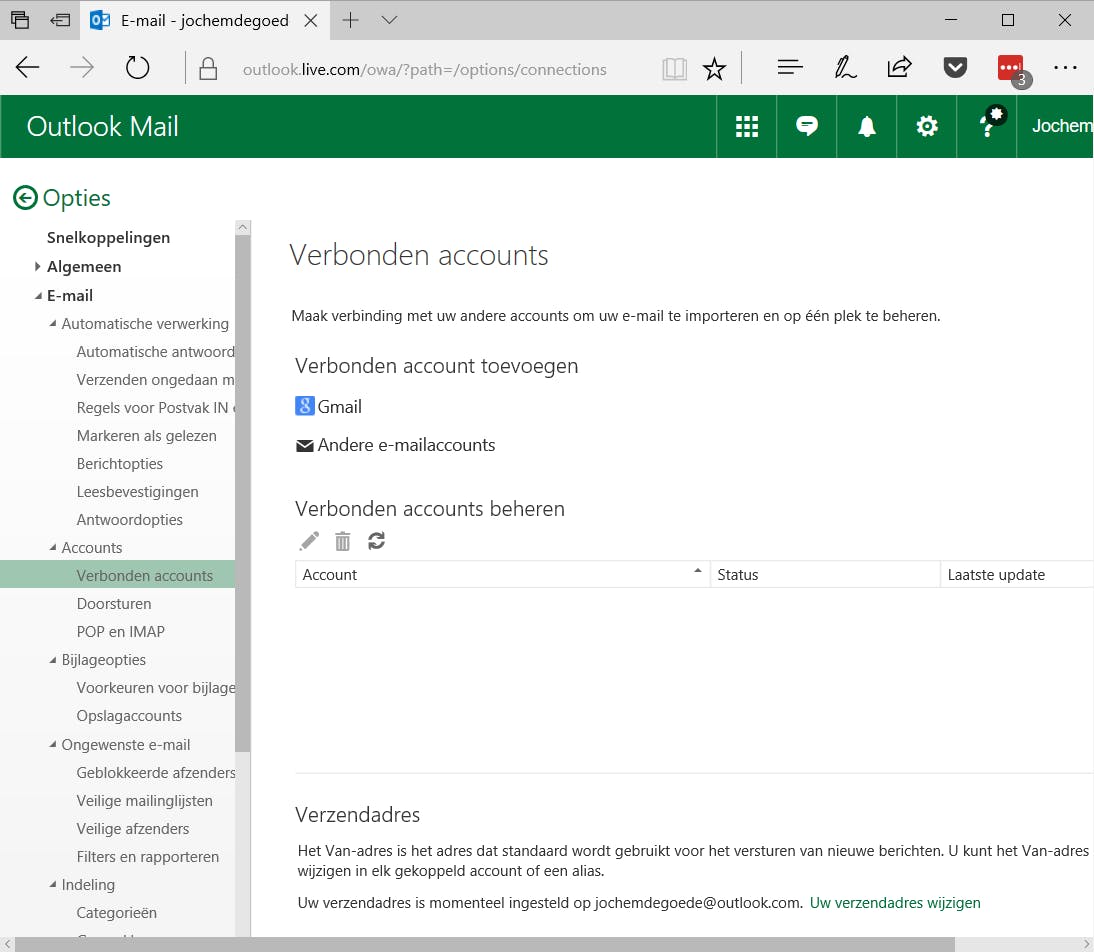
Task: Click the Outlook Mail title
Action: (103, 126)
